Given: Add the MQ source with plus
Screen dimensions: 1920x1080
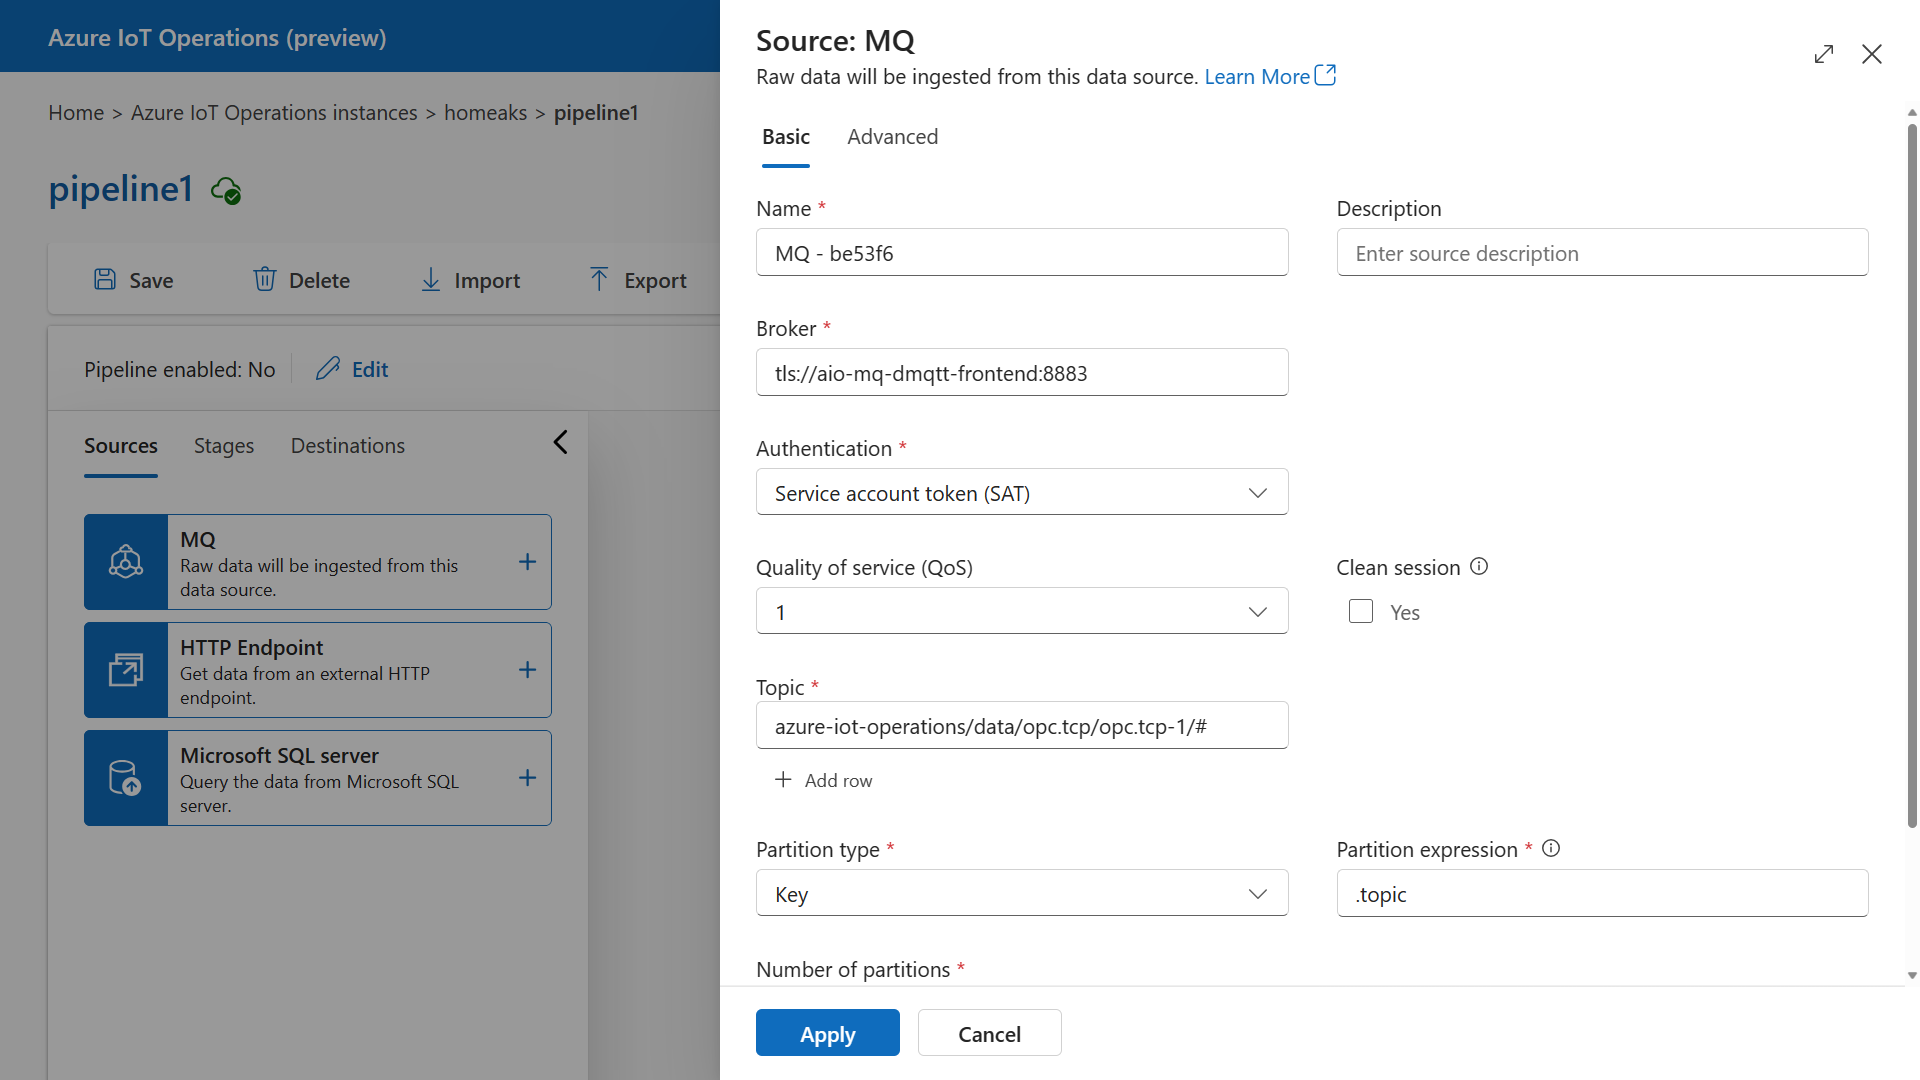Looking at the screenshot, I should [528, 562].
